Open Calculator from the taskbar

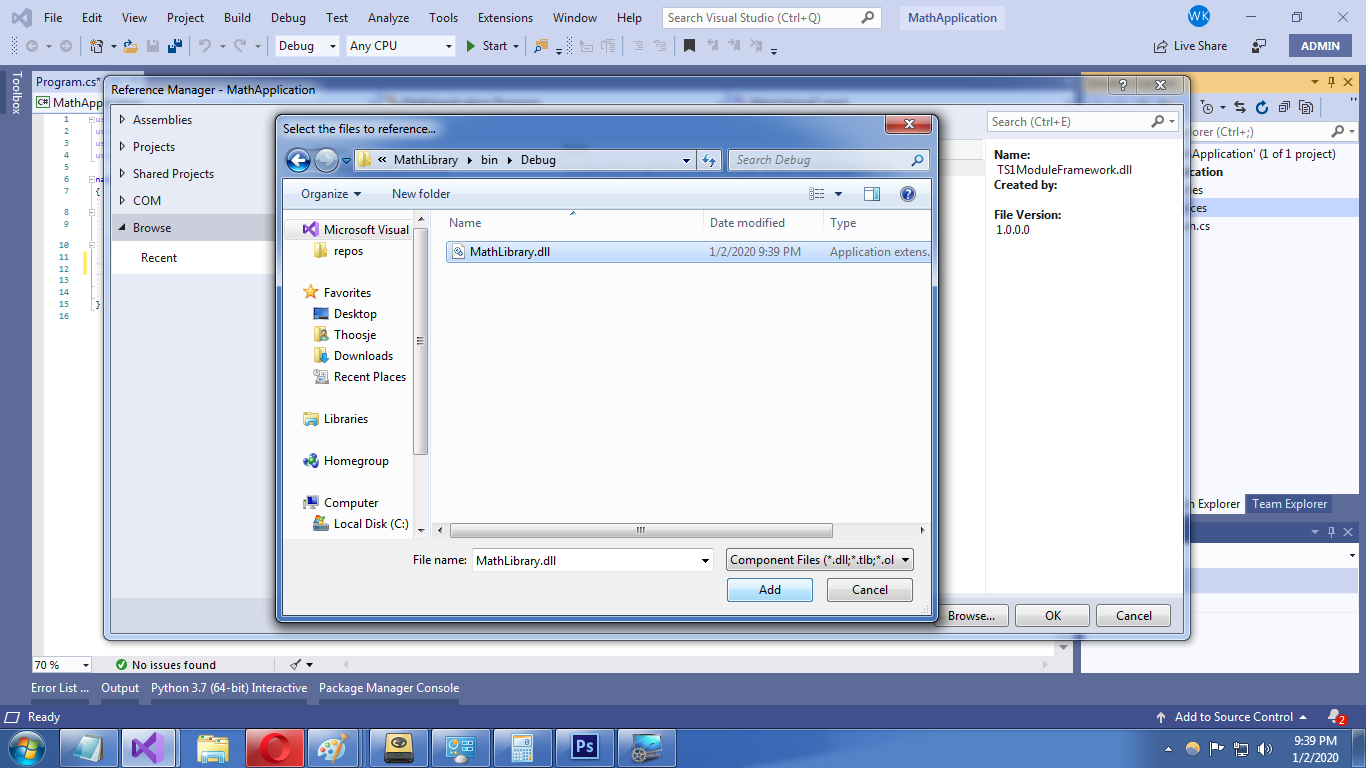(x=522, y=748)
